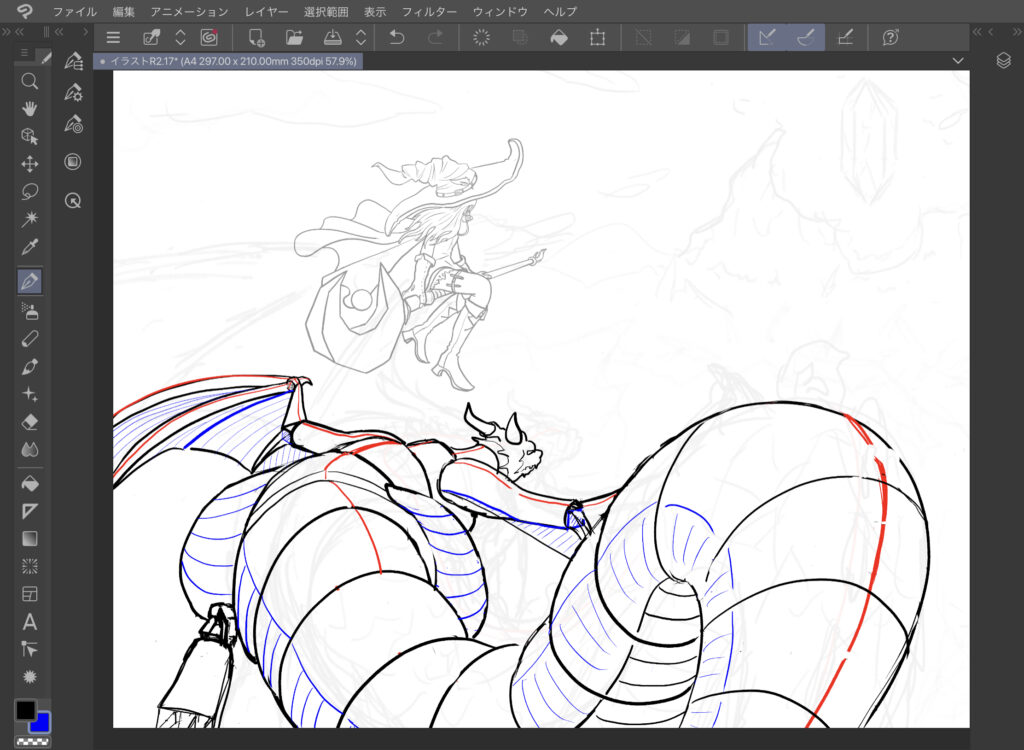Image resolution: width=1024 pixels, height=750 pixels.
Task: Select the Auto select magic wand tool
Action: [30, 219]
